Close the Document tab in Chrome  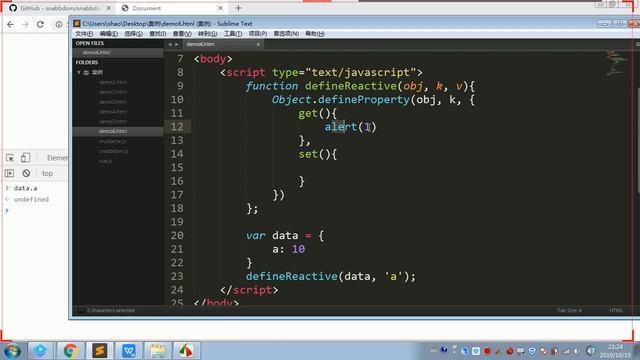point(220,8)
